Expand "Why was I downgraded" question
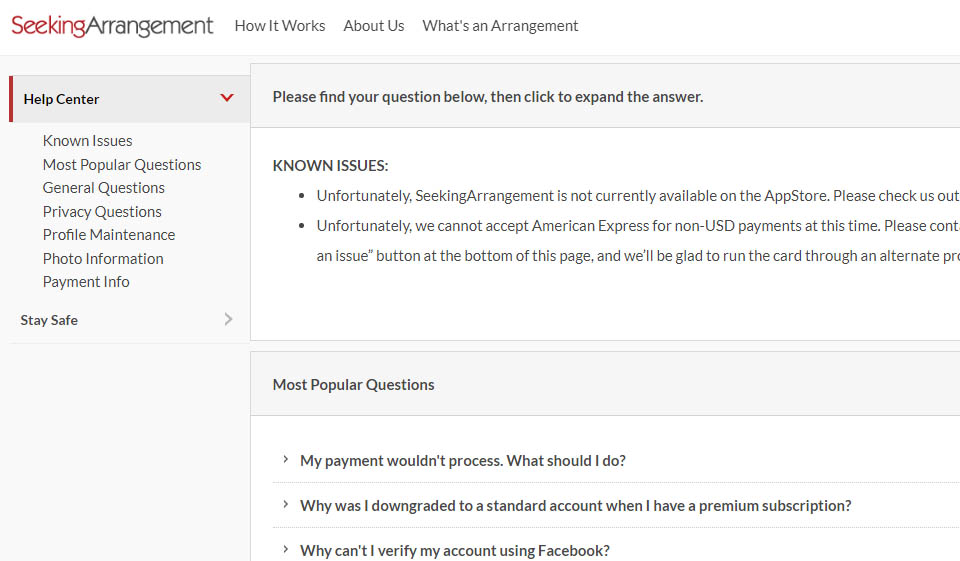 click(575, 506)
